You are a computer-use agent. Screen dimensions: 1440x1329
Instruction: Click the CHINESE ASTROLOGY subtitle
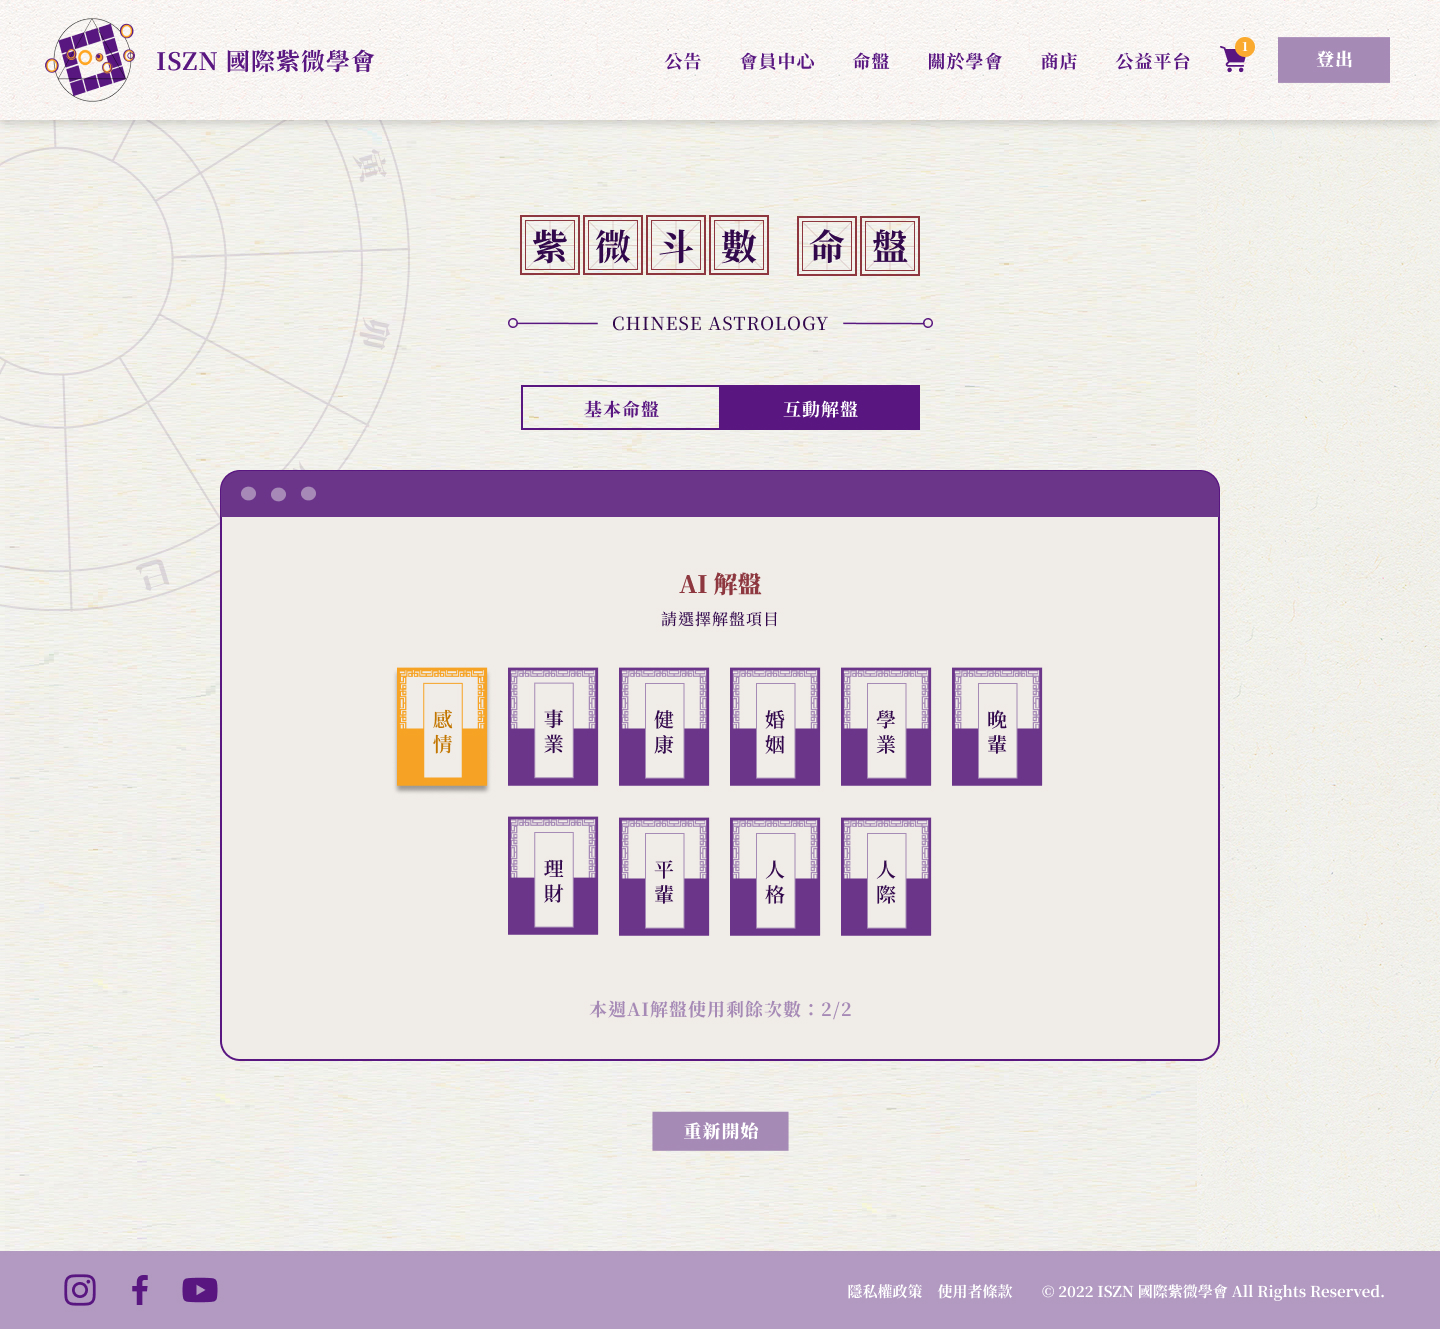click(720, 323)
